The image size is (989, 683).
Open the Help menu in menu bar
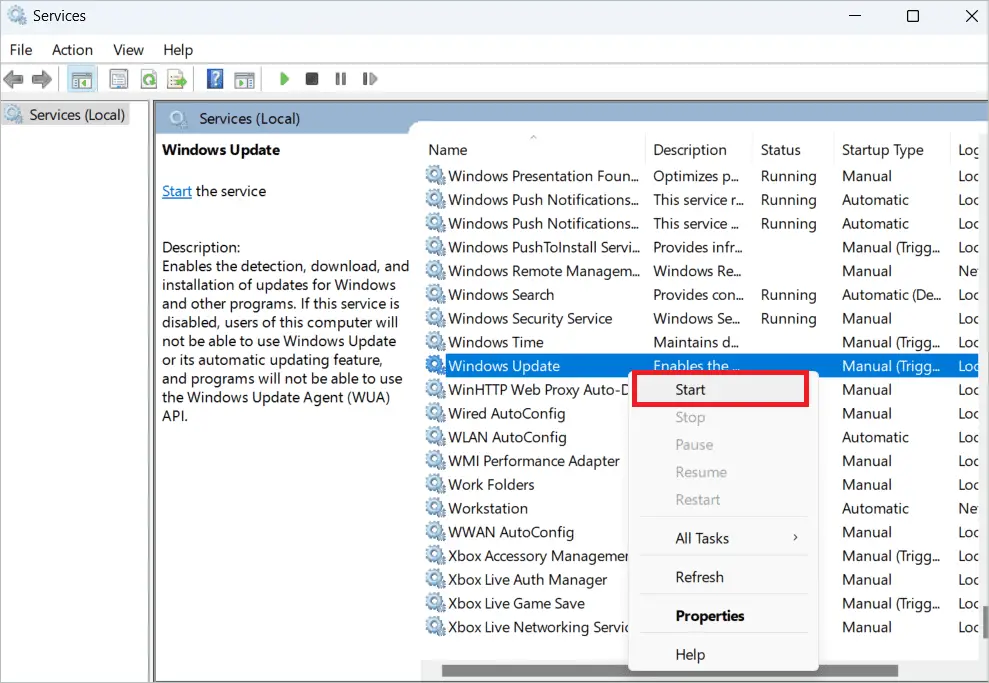coord(178,50)
